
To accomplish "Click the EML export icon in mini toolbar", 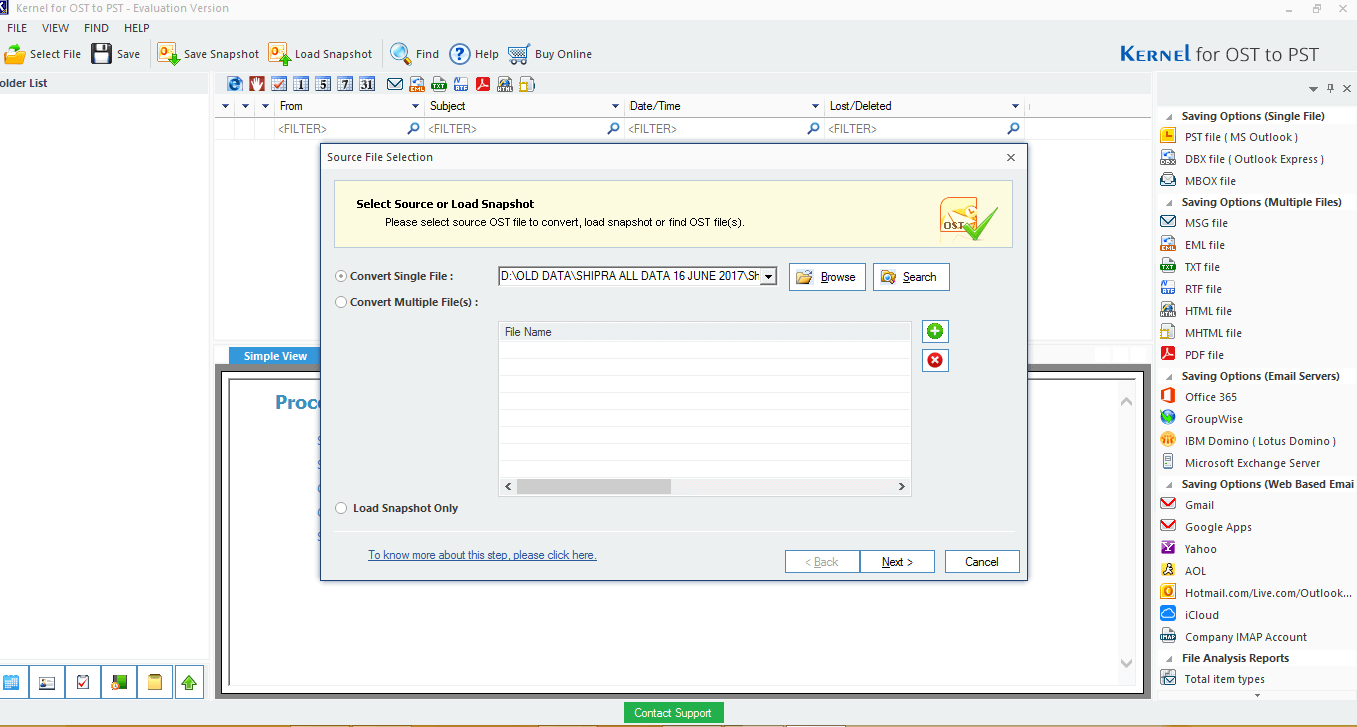I will [417, 84].
